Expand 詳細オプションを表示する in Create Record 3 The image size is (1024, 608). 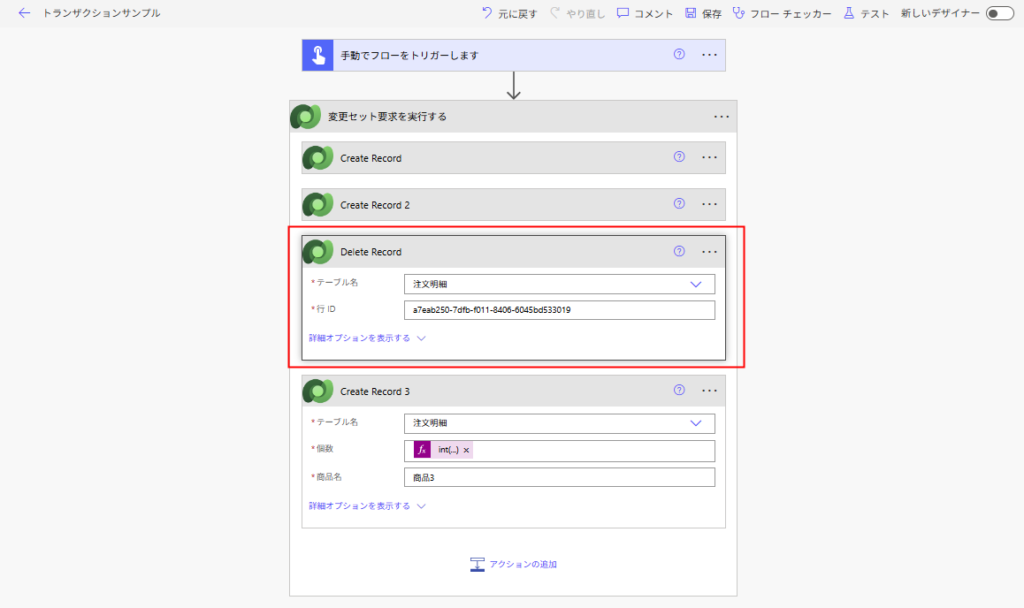click(x=367, y=506)
